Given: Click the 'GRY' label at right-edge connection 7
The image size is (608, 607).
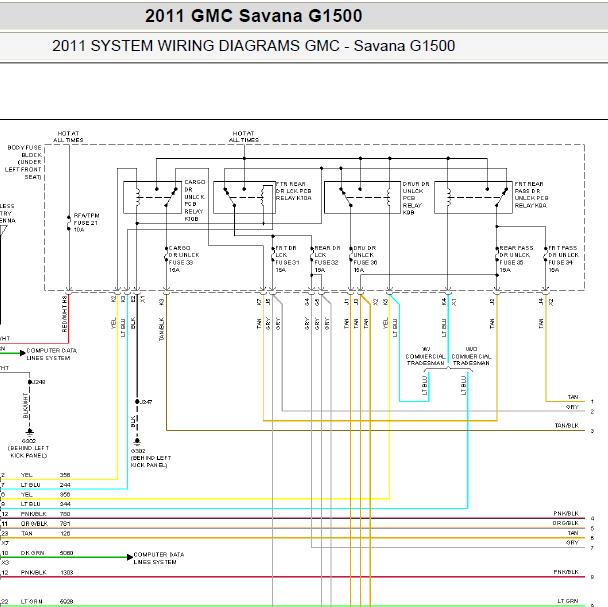Looking at the screenshot, I should pyautogui.click(x=572, y=543).
